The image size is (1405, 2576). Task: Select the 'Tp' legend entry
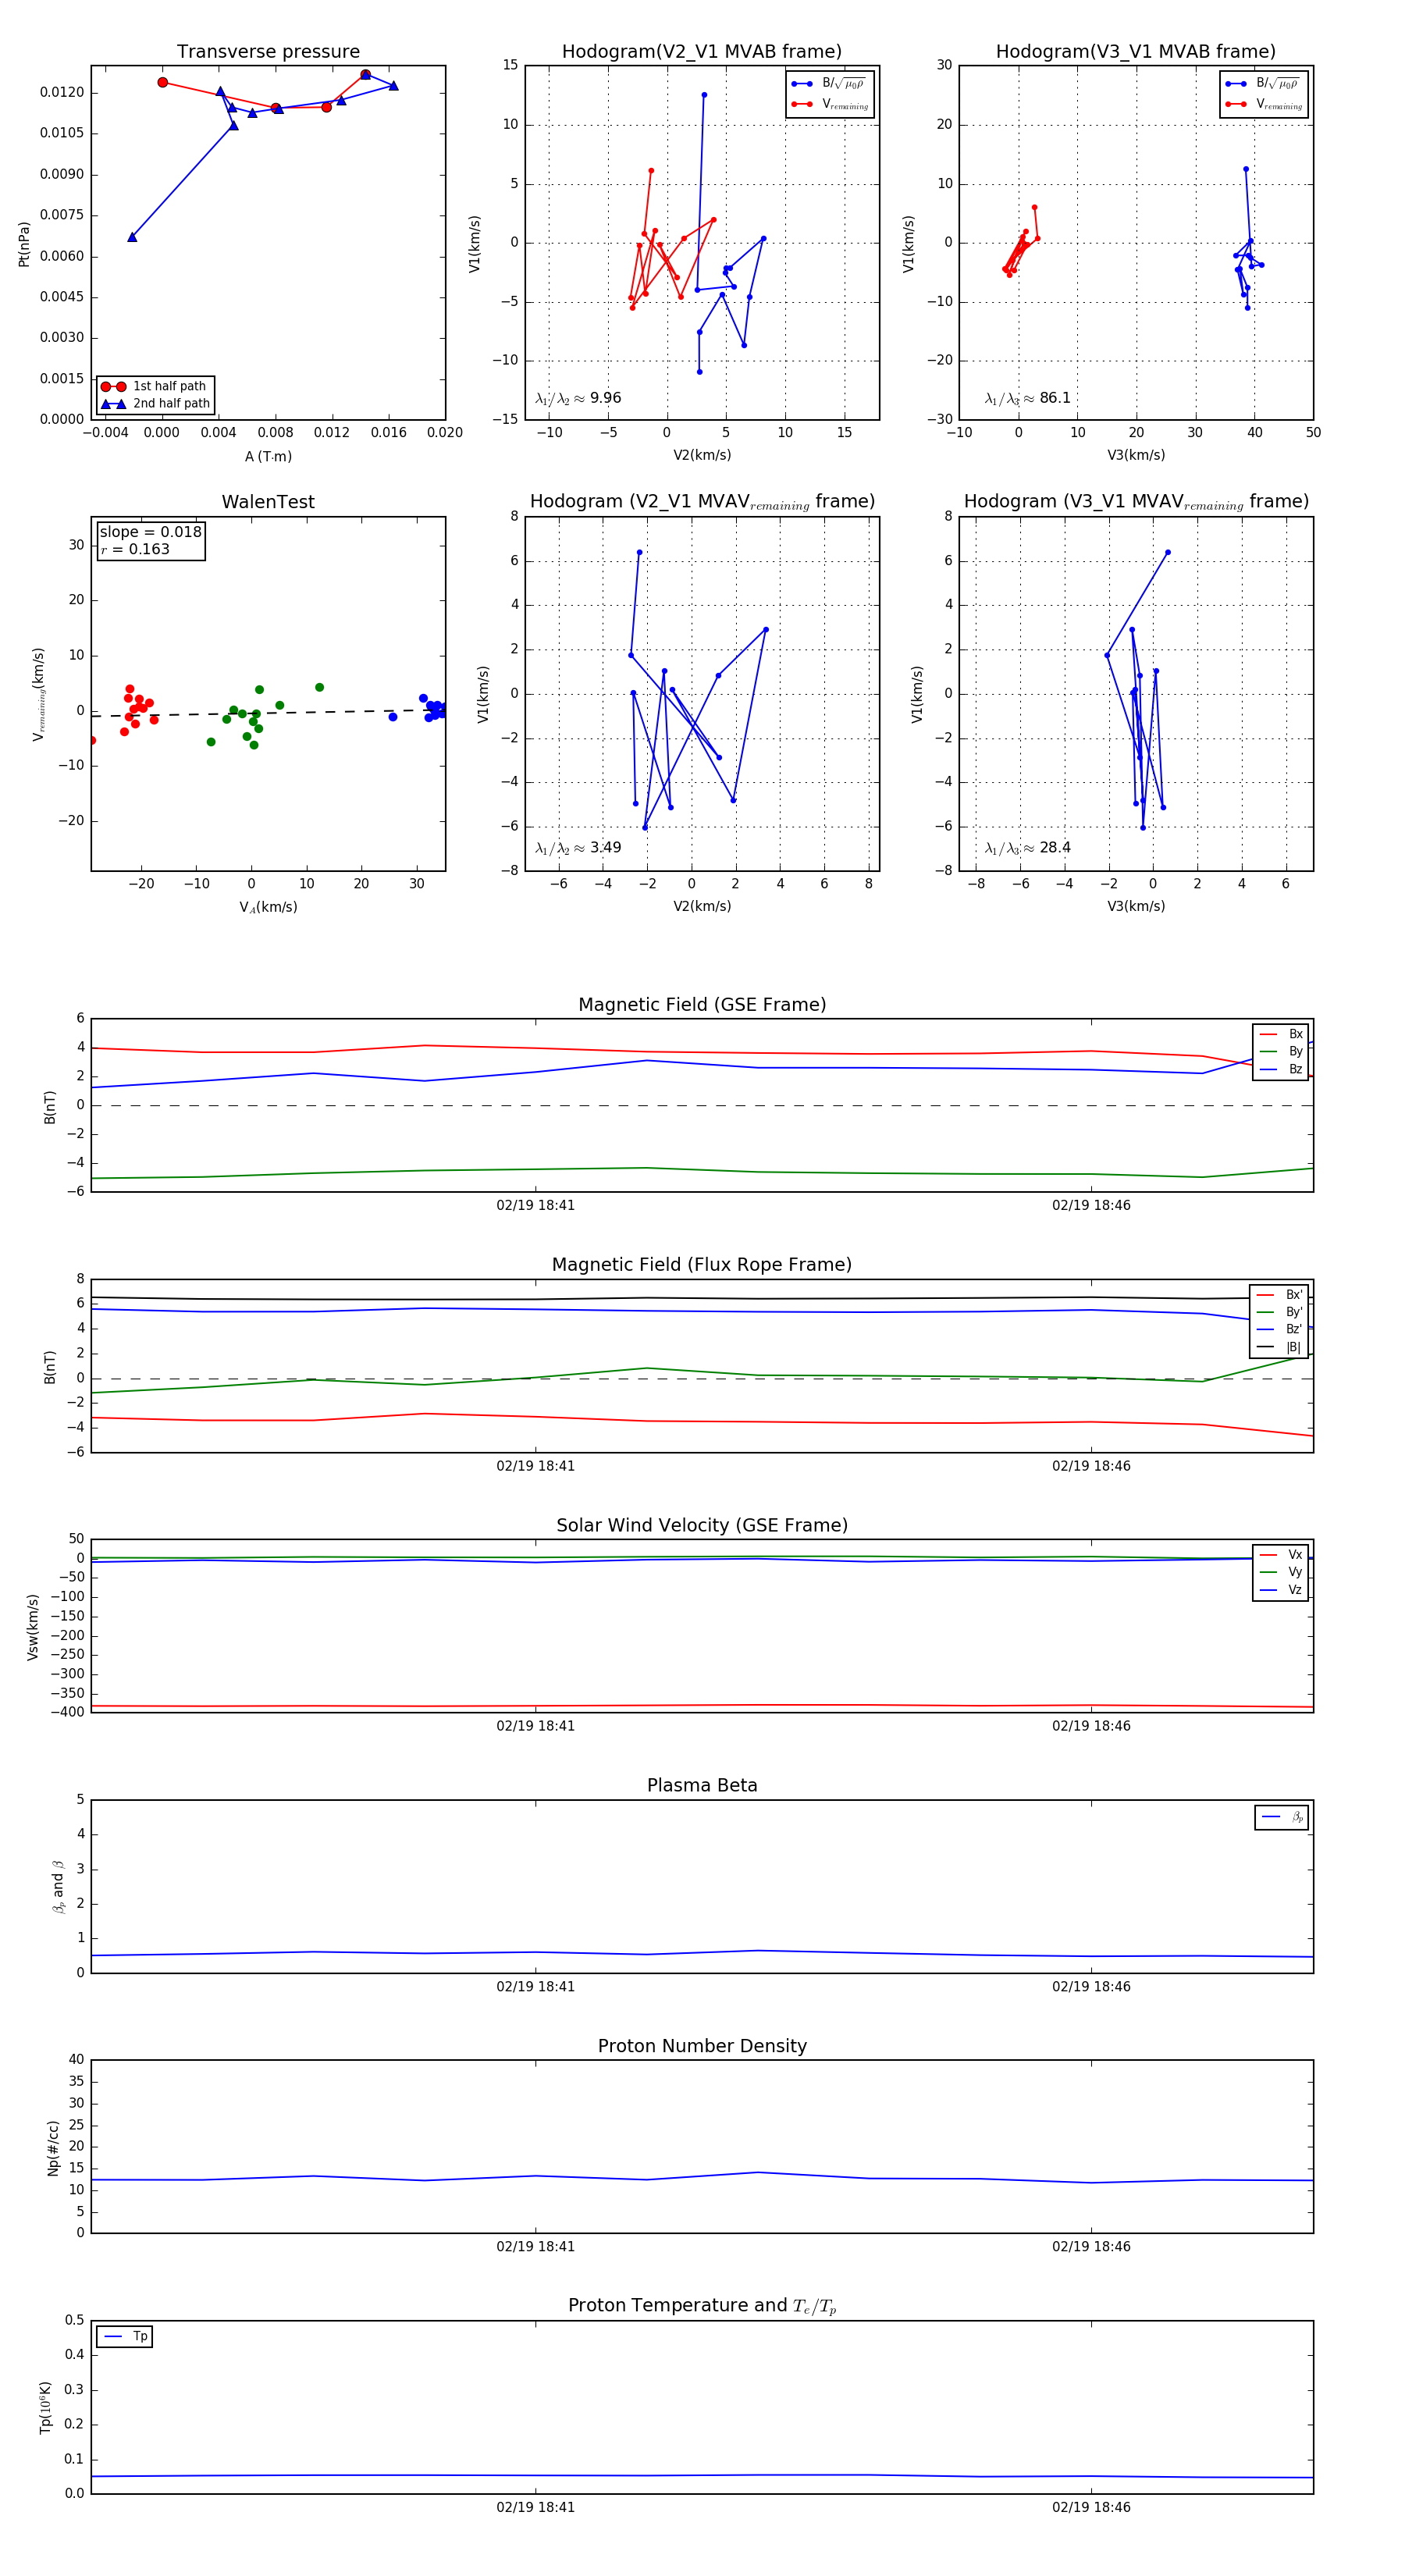(x=125, y=2337)
